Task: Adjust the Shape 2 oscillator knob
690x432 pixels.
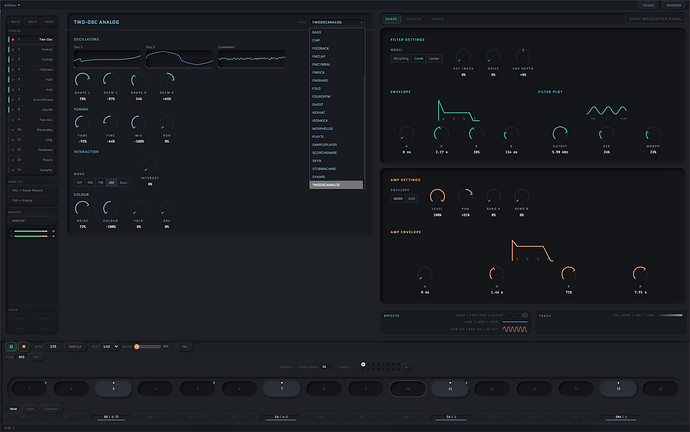Action: [139, 80]
